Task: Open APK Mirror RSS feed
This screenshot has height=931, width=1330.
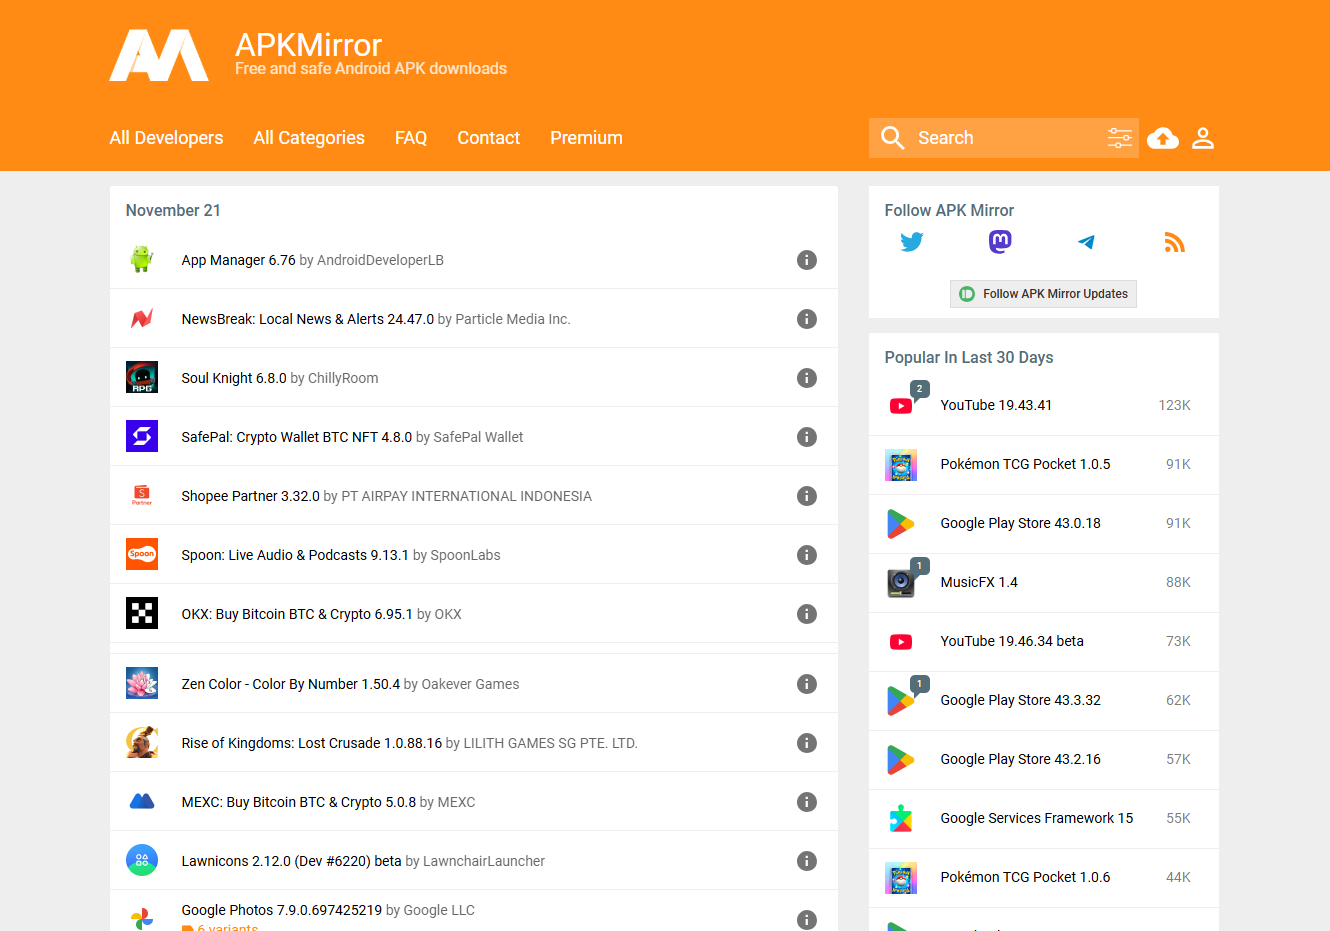Action: (1175, 242)
